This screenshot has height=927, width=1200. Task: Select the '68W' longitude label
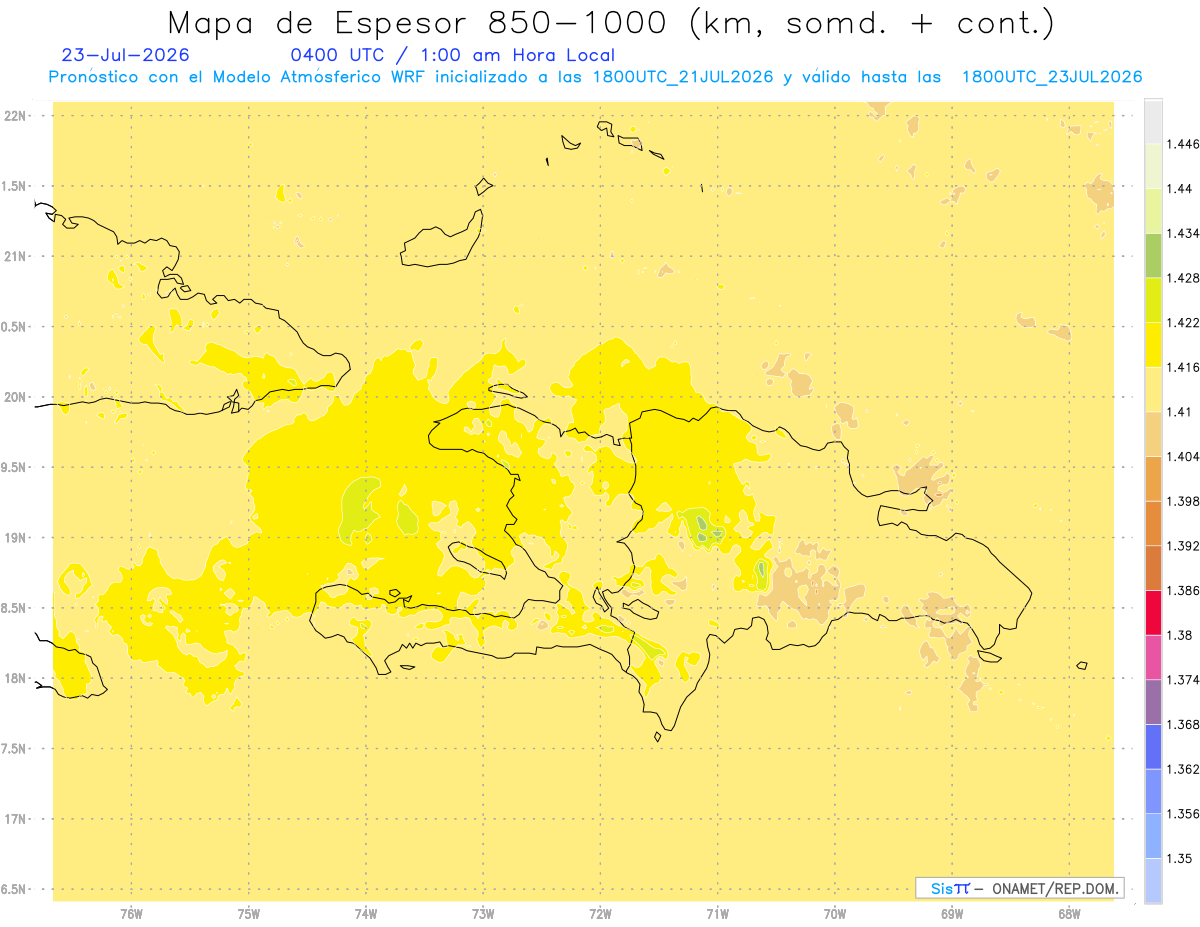1068,914
